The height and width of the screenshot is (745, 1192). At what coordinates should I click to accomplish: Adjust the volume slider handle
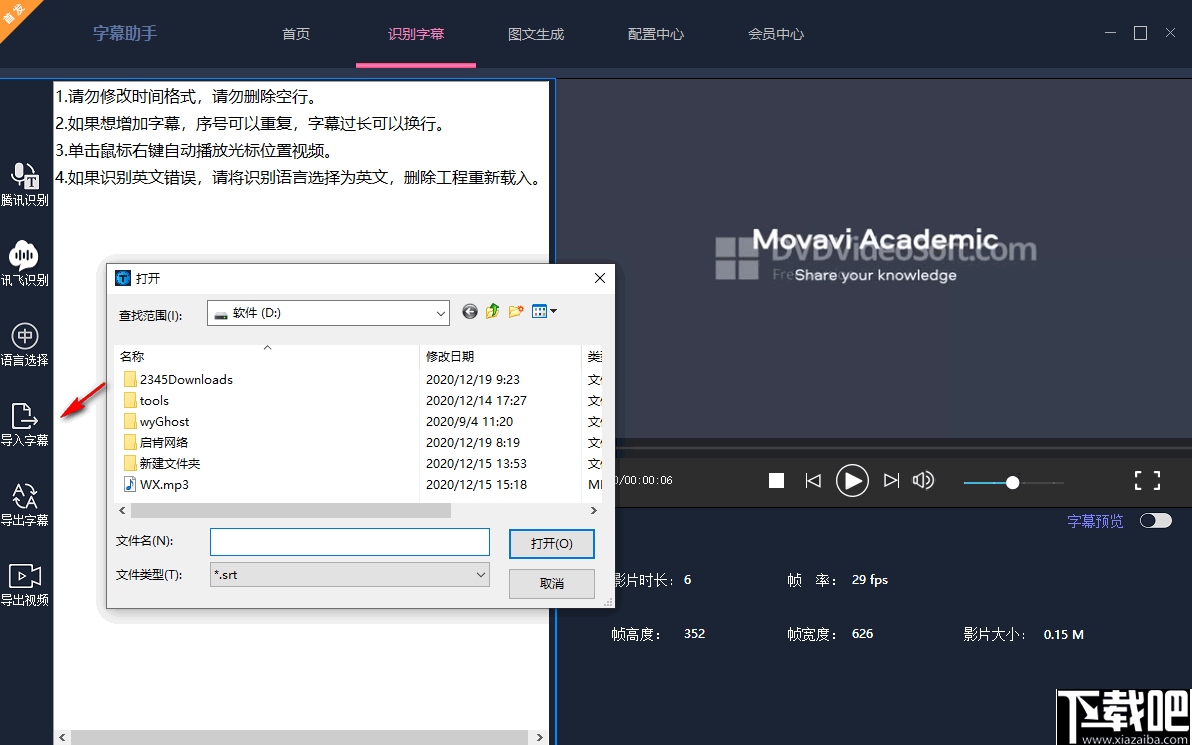tap(1012, 482)
